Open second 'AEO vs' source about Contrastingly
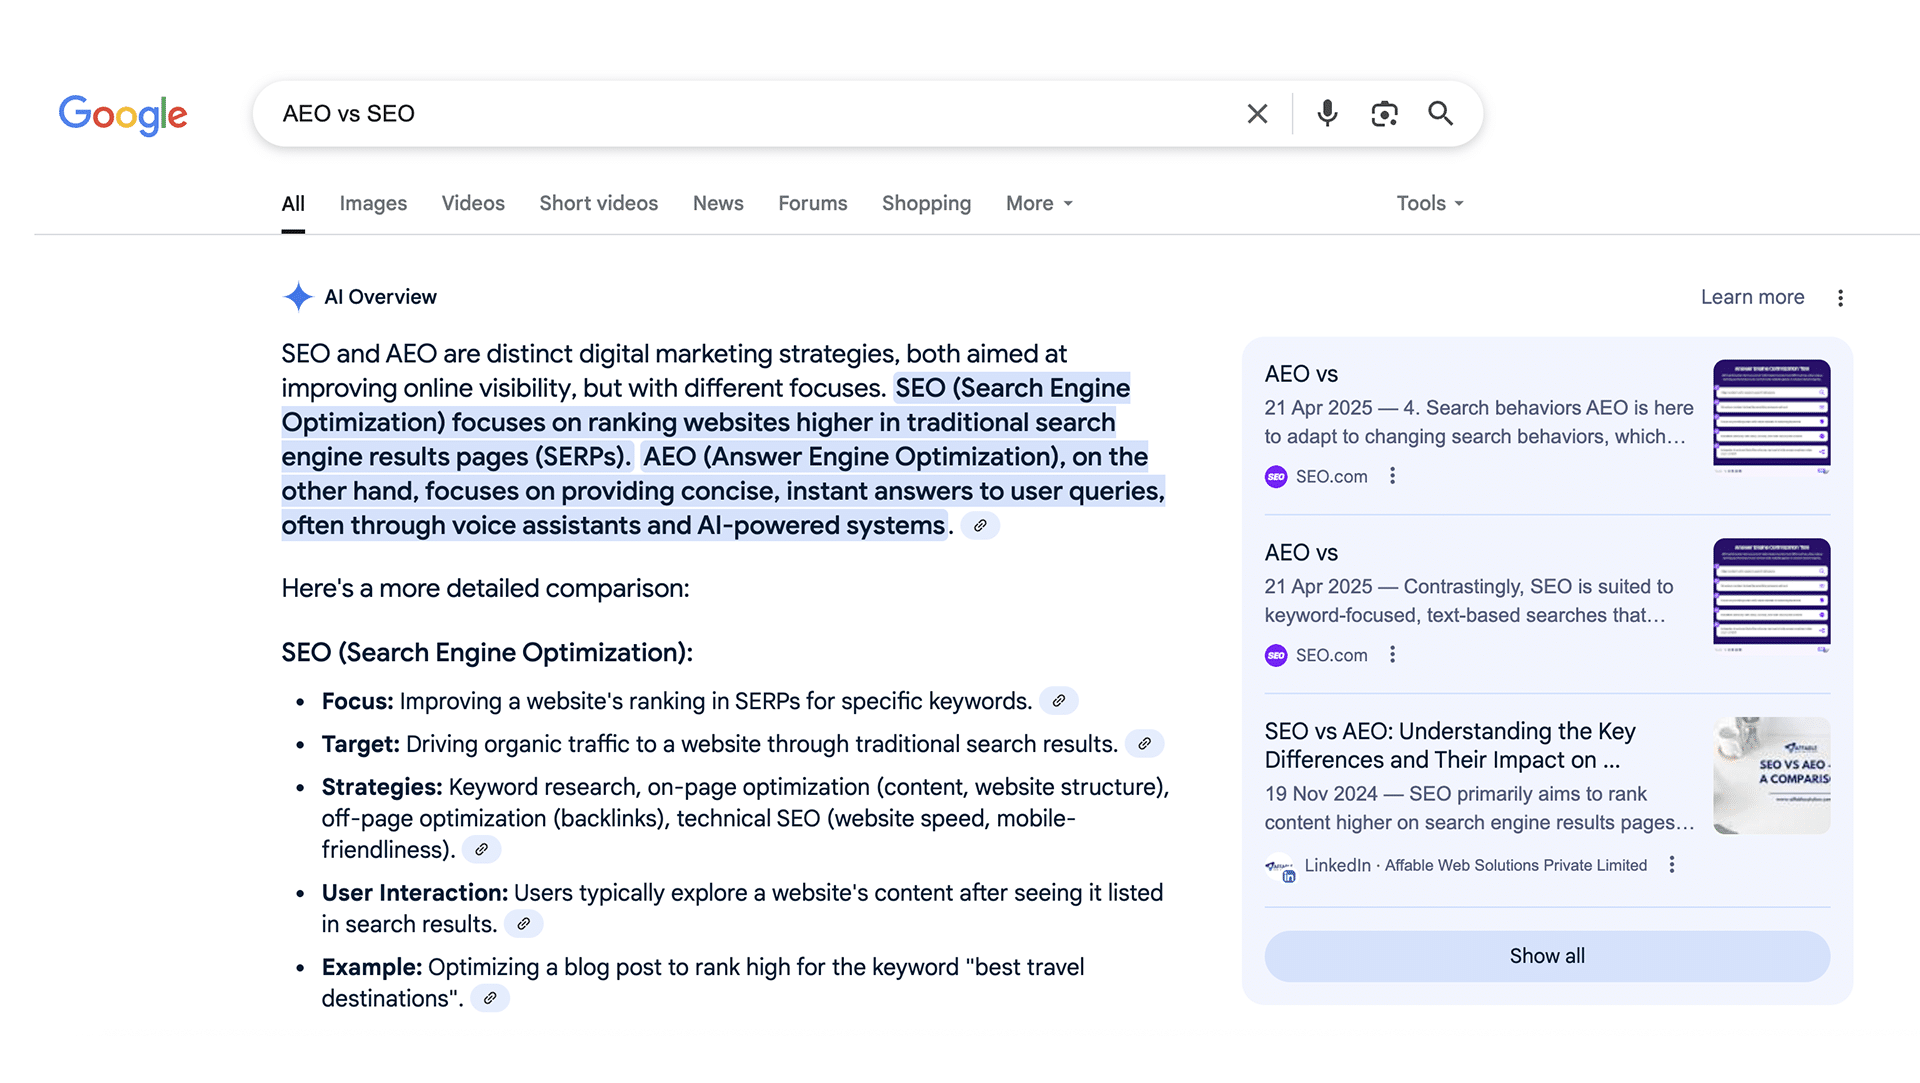 pos(1301,553)
